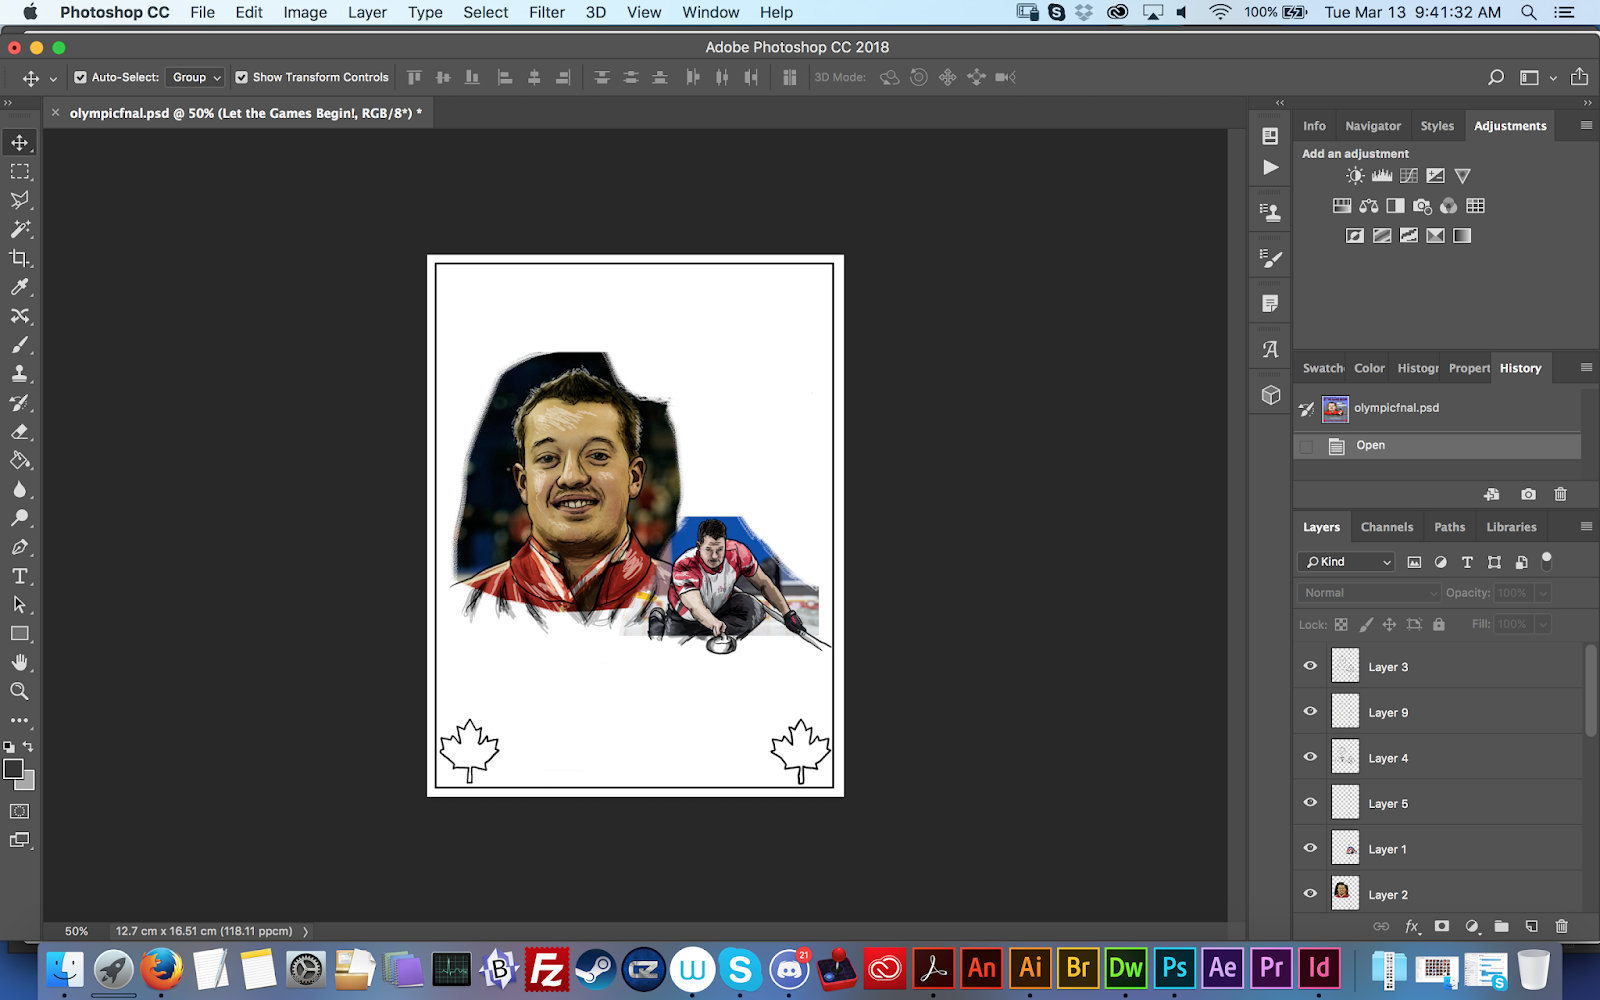Image resolution: width=1600 pixels, height=1000 pixels.
Task: Expand the status bar info arrow
Action: 306,931
